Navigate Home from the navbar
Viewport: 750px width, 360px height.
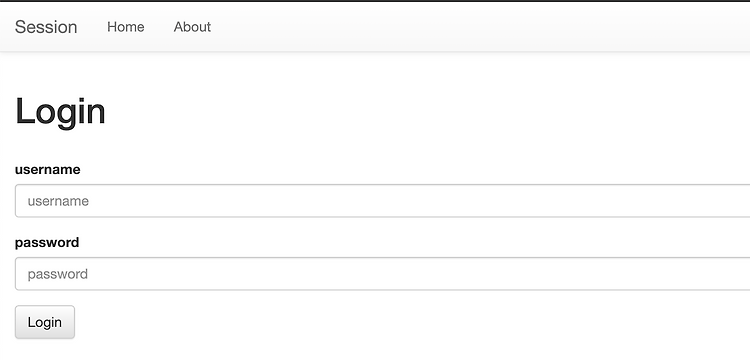coord(126,27)
